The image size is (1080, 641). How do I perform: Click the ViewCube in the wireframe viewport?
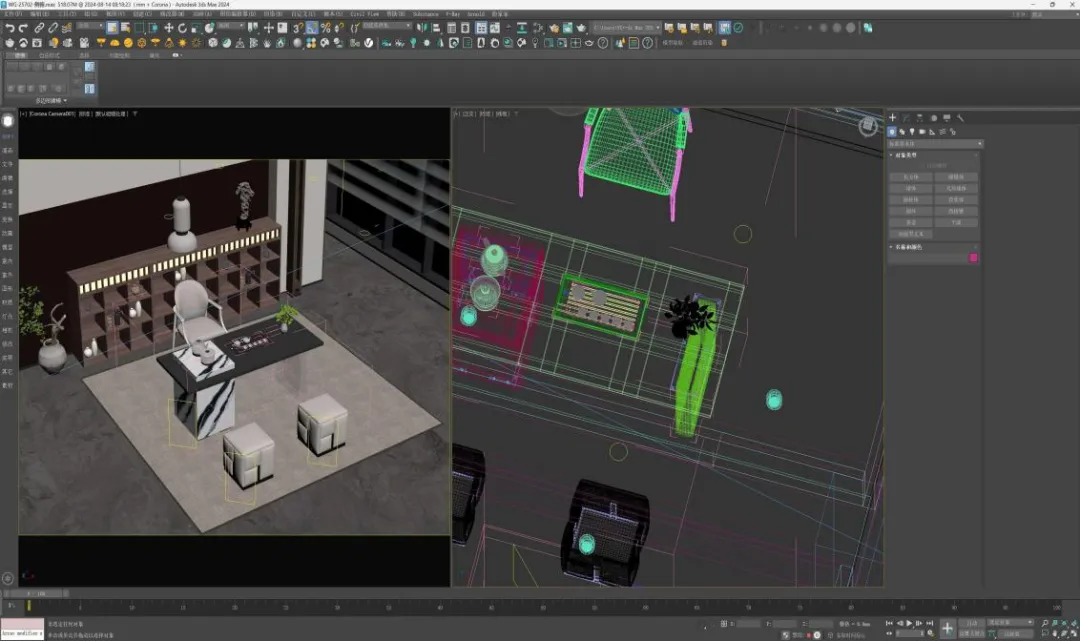click(868, 126)
